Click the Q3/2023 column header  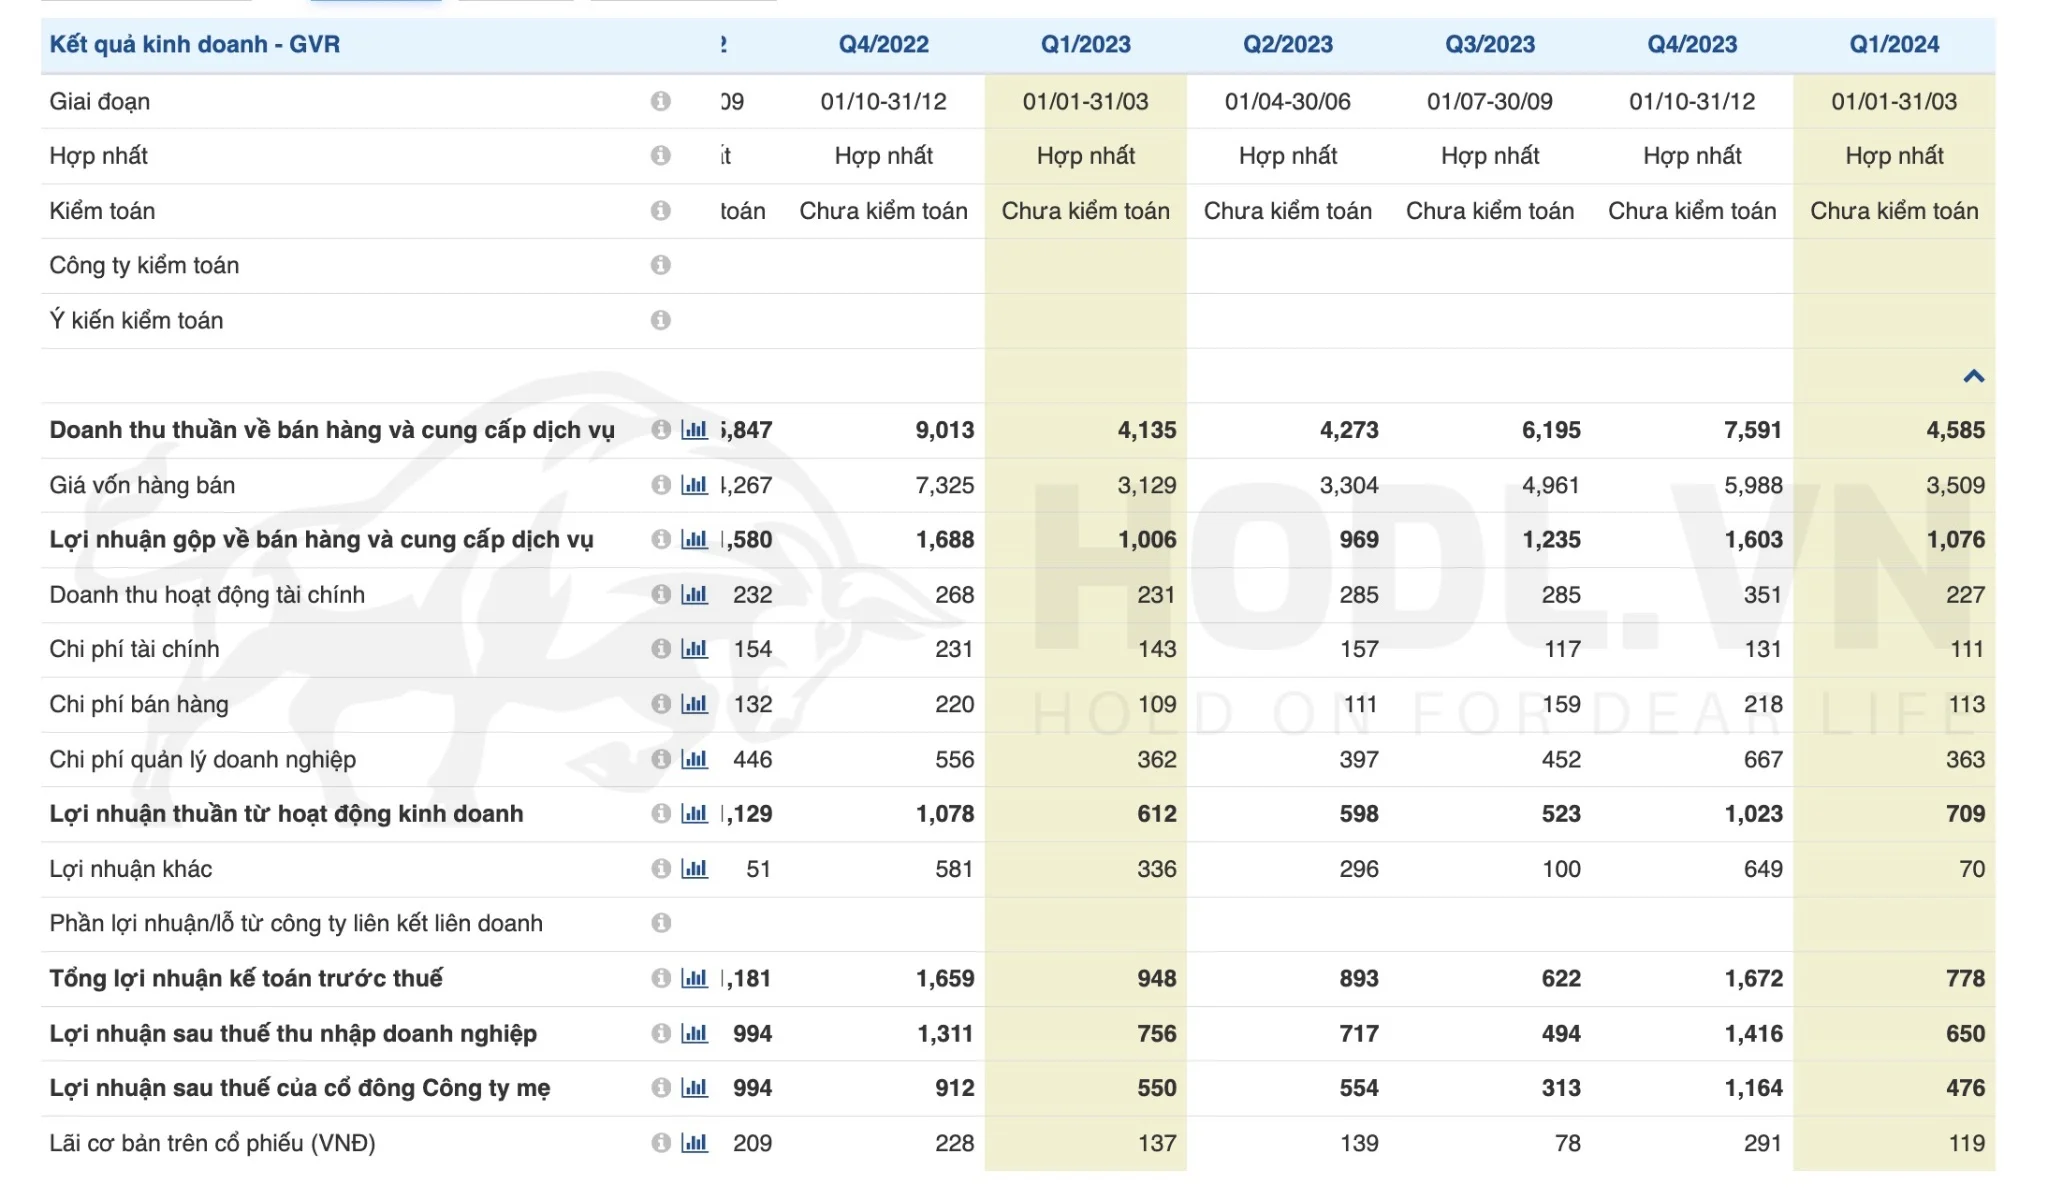pyautogui.click(x=1489, y=45)
